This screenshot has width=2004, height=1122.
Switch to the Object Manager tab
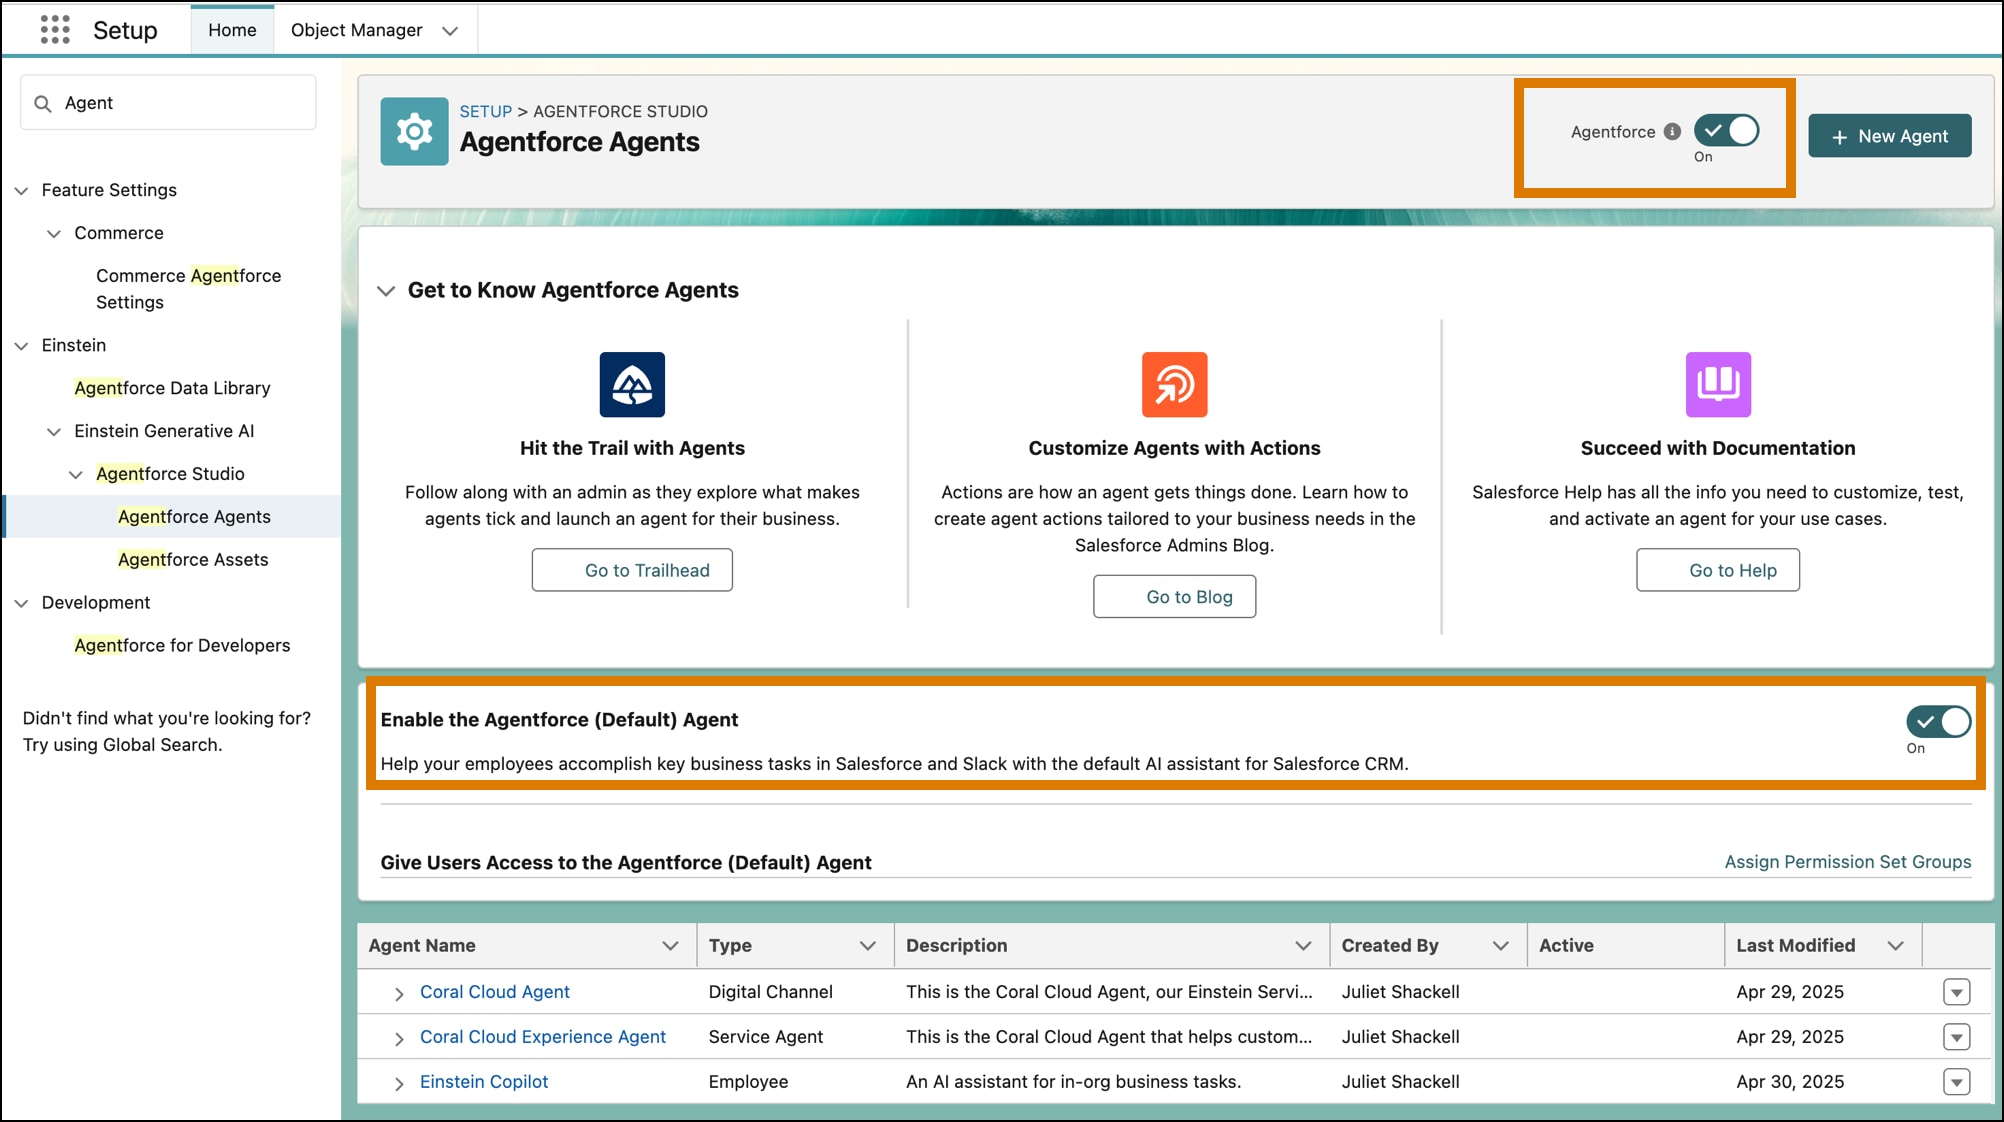pyautogui.click(x=356, y=30)
